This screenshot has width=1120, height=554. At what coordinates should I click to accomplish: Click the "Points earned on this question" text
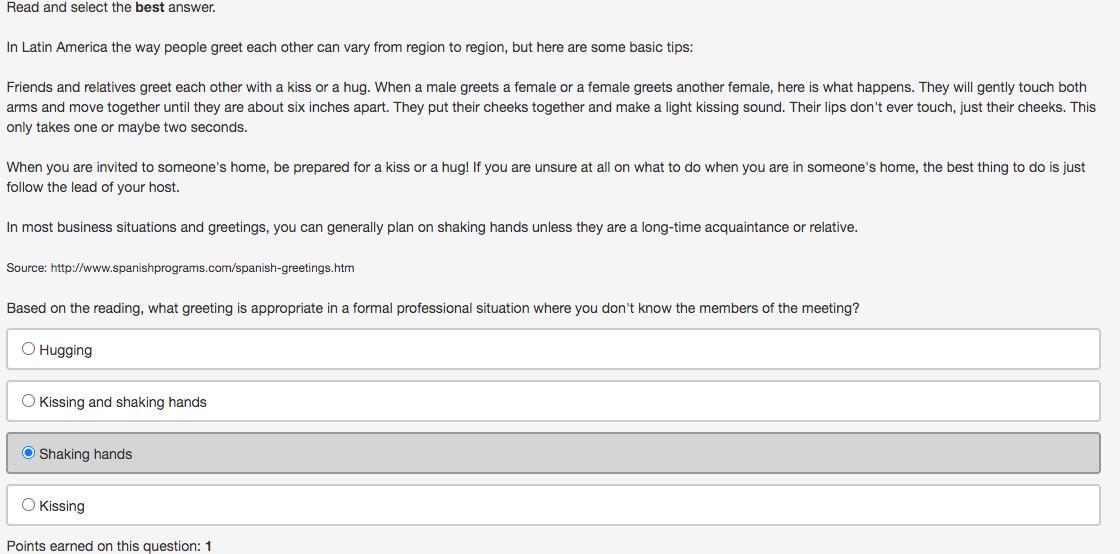pyautogui.click(x=104, y=546)
